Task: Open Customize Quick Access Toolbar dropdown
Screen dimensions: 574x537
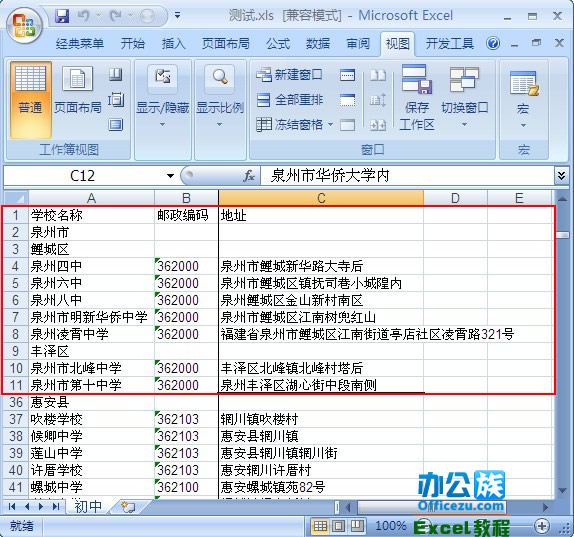Action: pyautogui.click(x=178, y=16)
